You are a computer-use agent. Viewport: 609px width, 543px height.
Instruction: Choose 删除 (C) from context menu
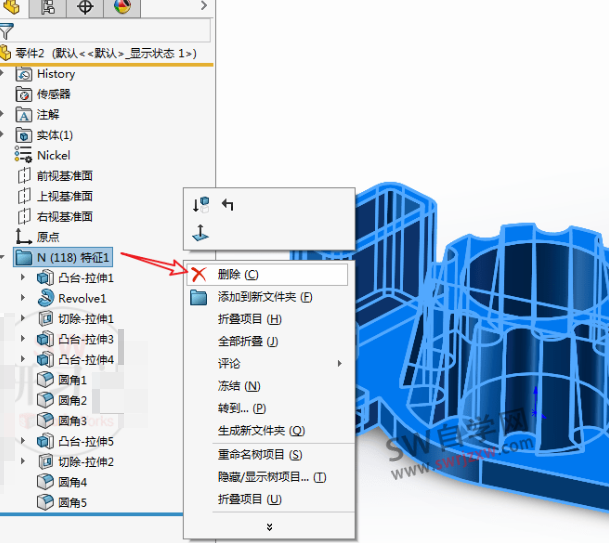pos(267,275)
